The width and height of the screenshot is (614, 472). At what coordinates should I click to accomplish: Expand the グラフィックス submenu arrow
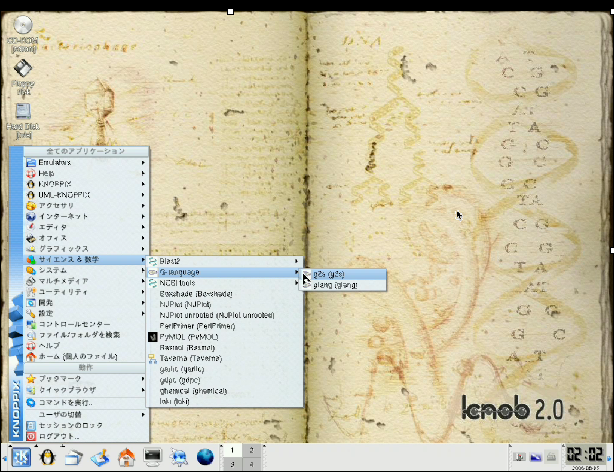pos(143,249)
